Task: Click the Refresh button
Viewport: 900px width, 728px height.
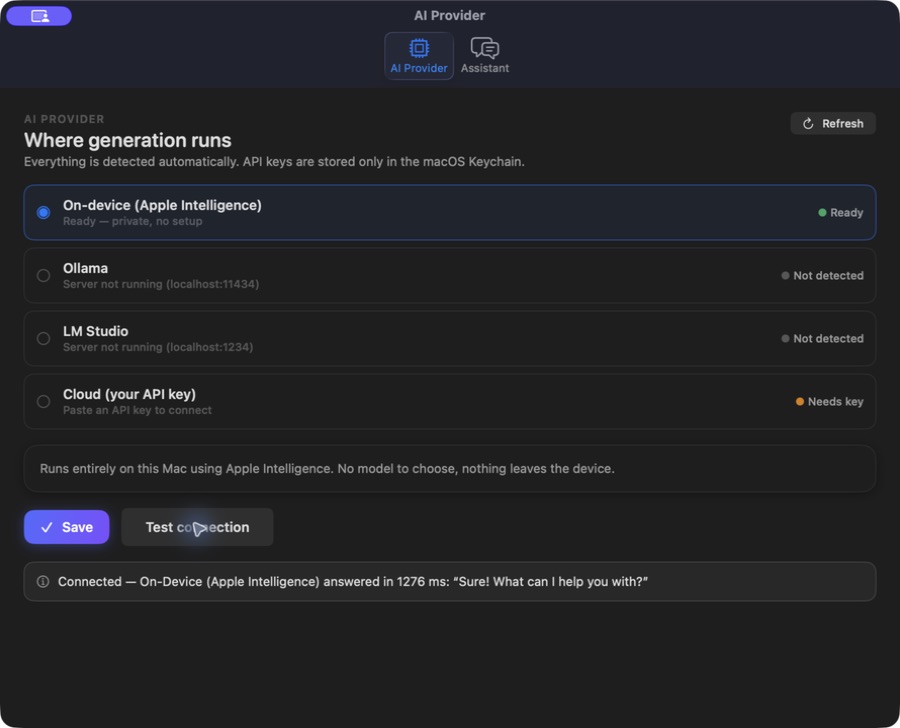Action: point(833,123)
